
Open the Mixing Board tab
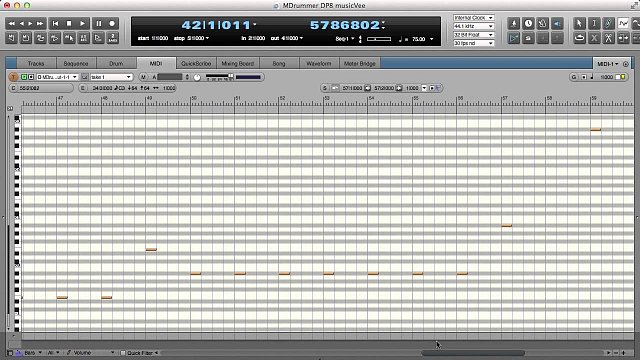tap(238, 63)
